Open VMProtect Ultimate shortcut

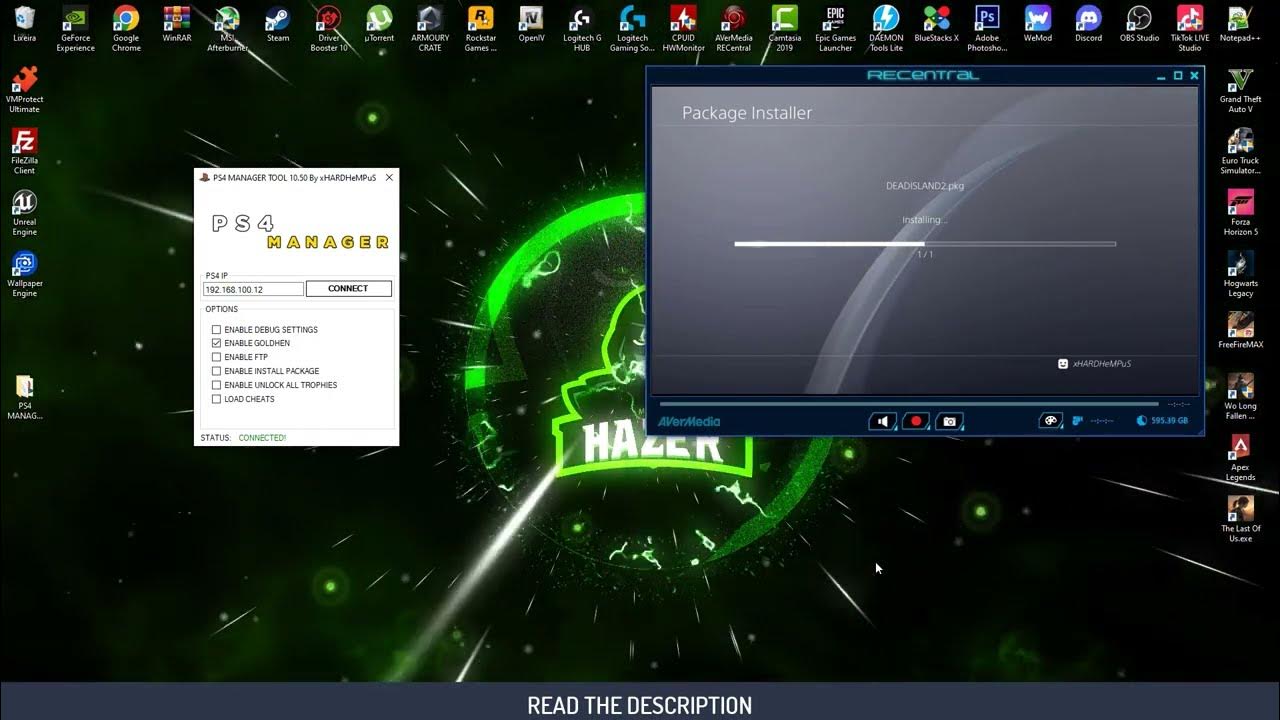tap(24, 90)
